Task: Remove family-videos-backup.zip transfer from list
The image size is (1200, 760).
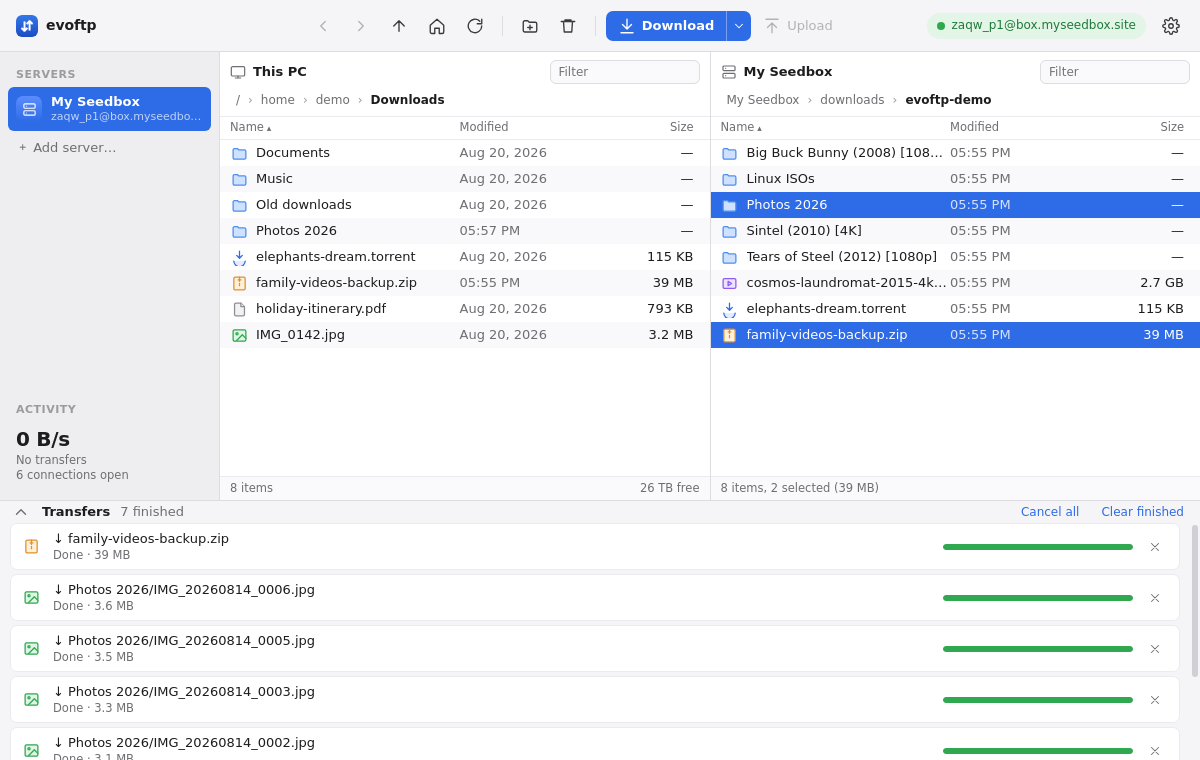Action: point(1155,547)
